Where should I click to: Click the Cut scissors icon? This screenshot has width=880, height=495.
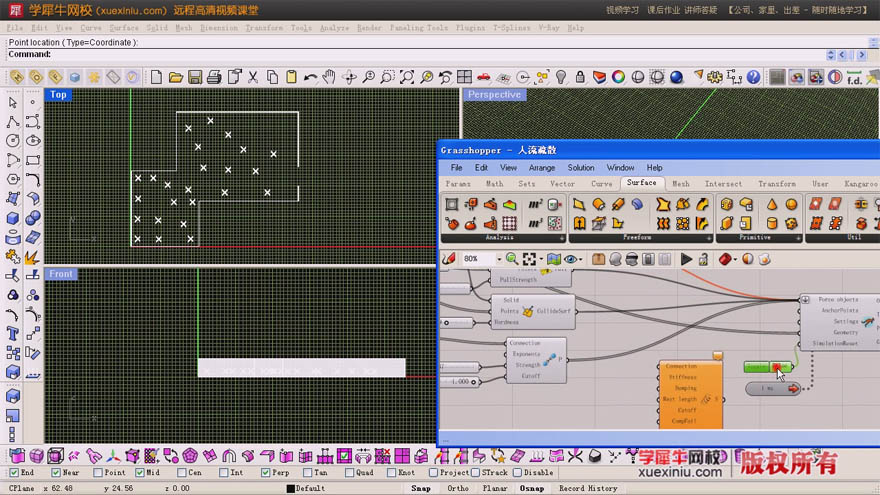click(253, 77)
